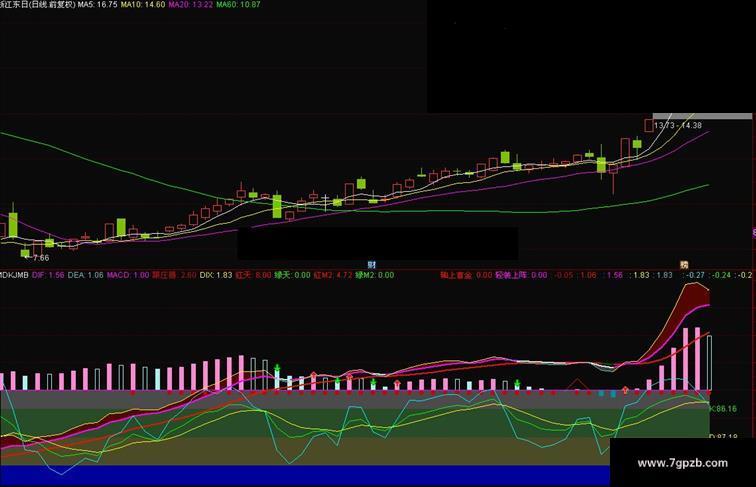The image size is (756, 487).
Task: Click the blue 财 marker below the chart
Action: (372, 264)
